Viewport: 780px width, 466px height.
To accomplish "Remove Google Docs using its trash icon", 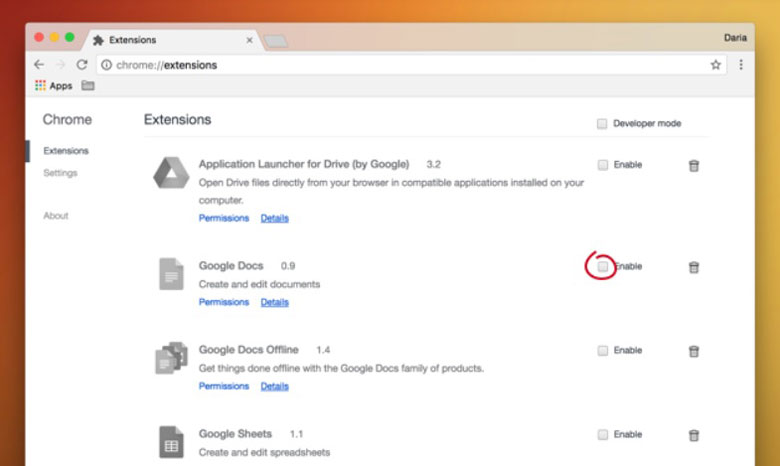I will tap(693, 267).
